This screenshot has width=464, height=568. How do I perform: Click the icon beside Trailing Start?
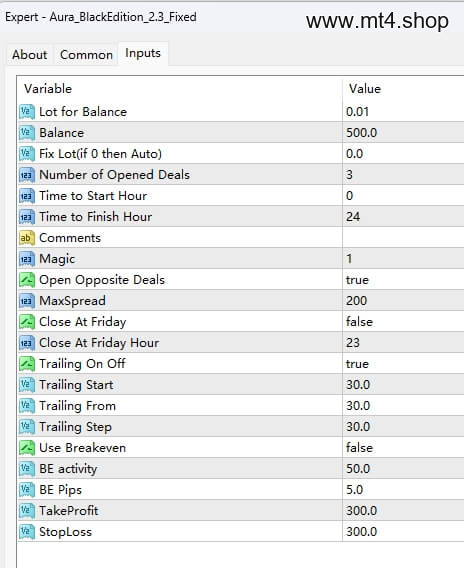tap(27, 385)
